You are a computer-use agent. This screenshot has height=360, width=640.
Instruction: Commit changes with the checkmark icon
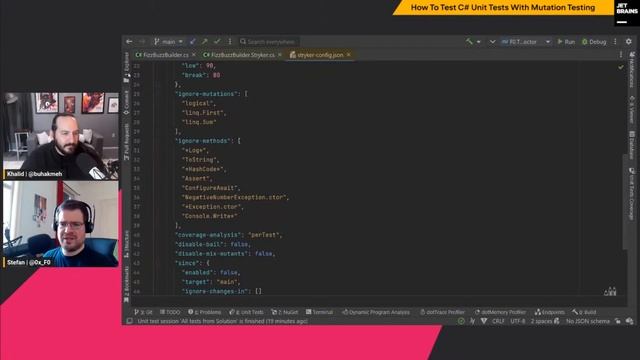(x=217, y=42)
